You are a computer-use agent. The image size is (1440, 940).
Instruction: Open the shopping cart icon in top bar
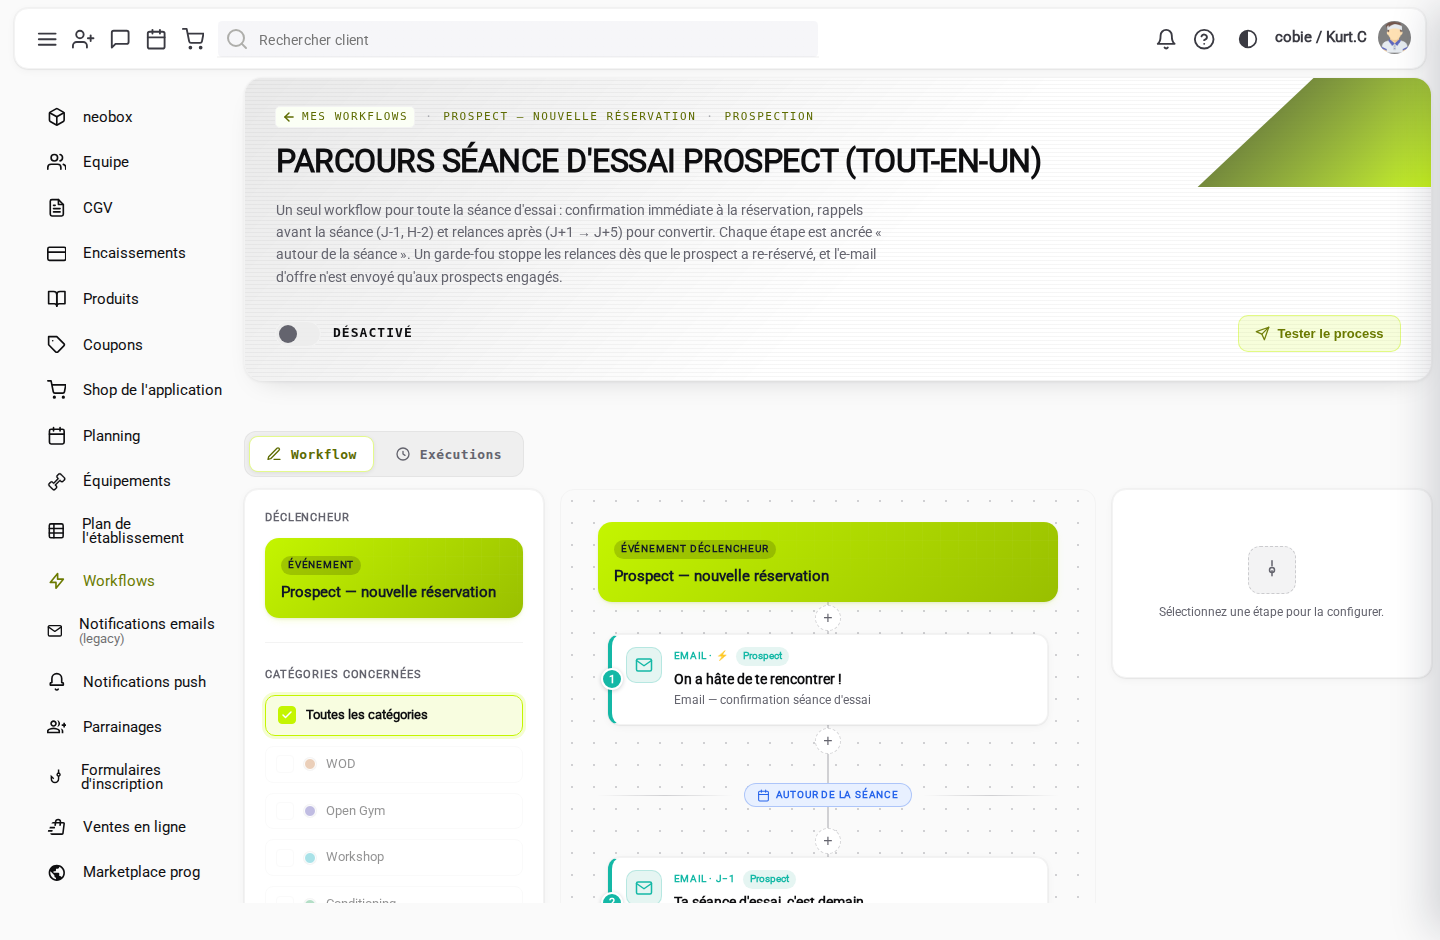tap(193, 39)
